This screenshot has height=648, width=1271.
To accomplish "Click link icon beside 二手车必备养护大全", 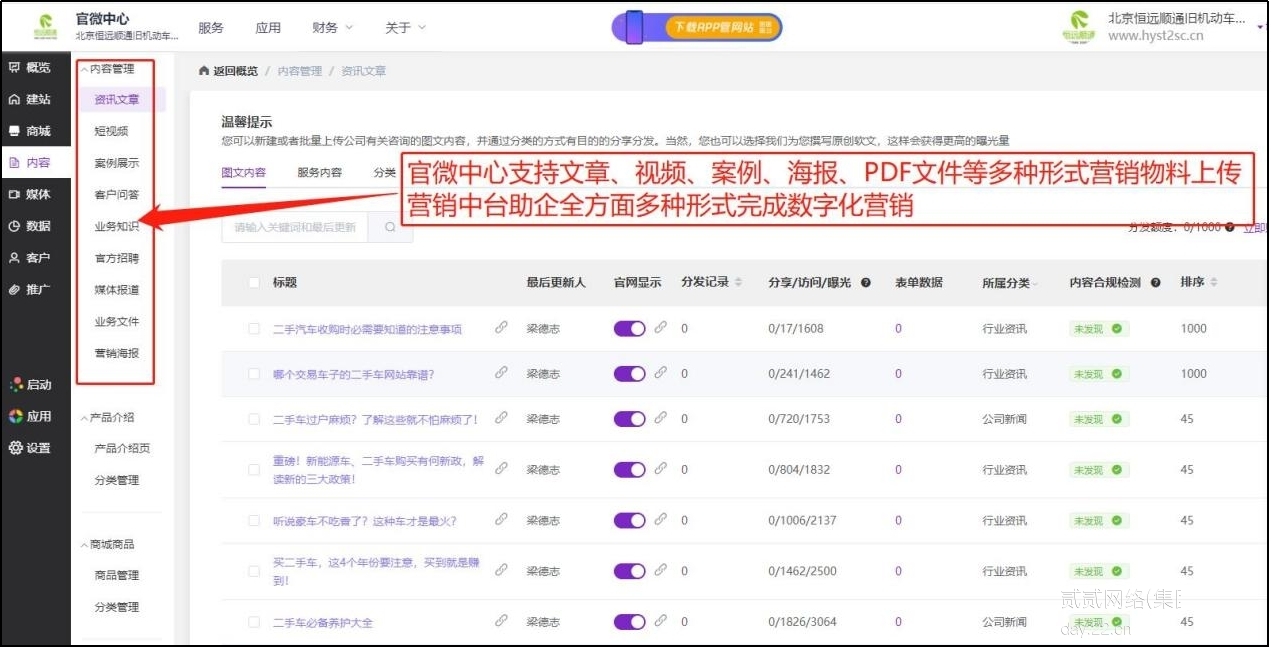I will (x=502, y=621).
